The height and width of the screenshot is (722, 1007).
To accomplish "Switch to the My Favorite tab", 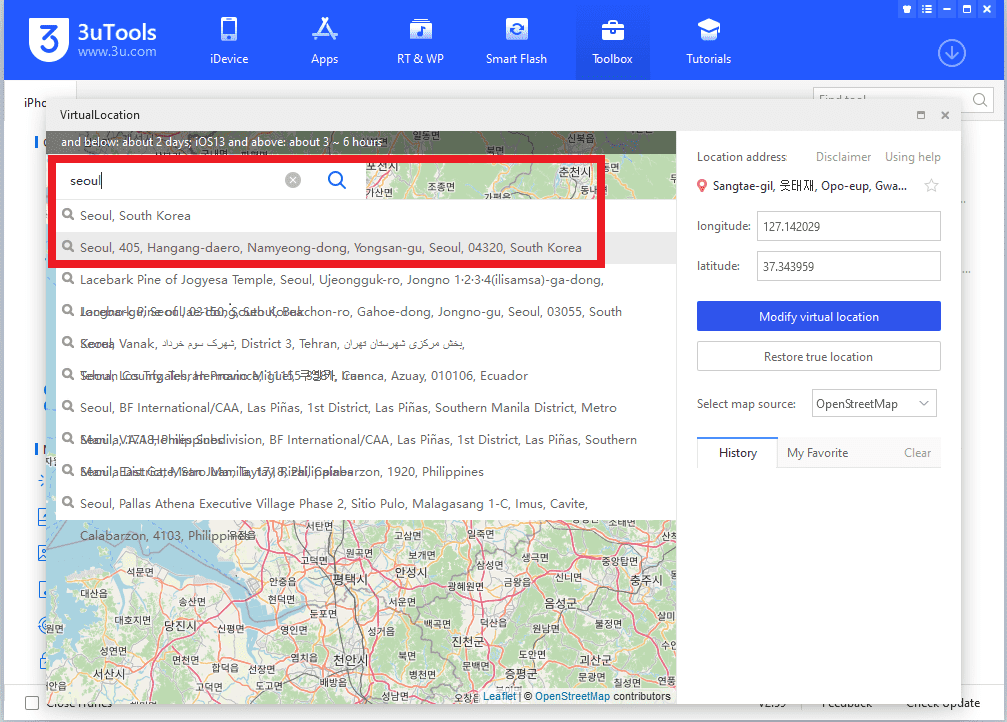I will [817, 453].
